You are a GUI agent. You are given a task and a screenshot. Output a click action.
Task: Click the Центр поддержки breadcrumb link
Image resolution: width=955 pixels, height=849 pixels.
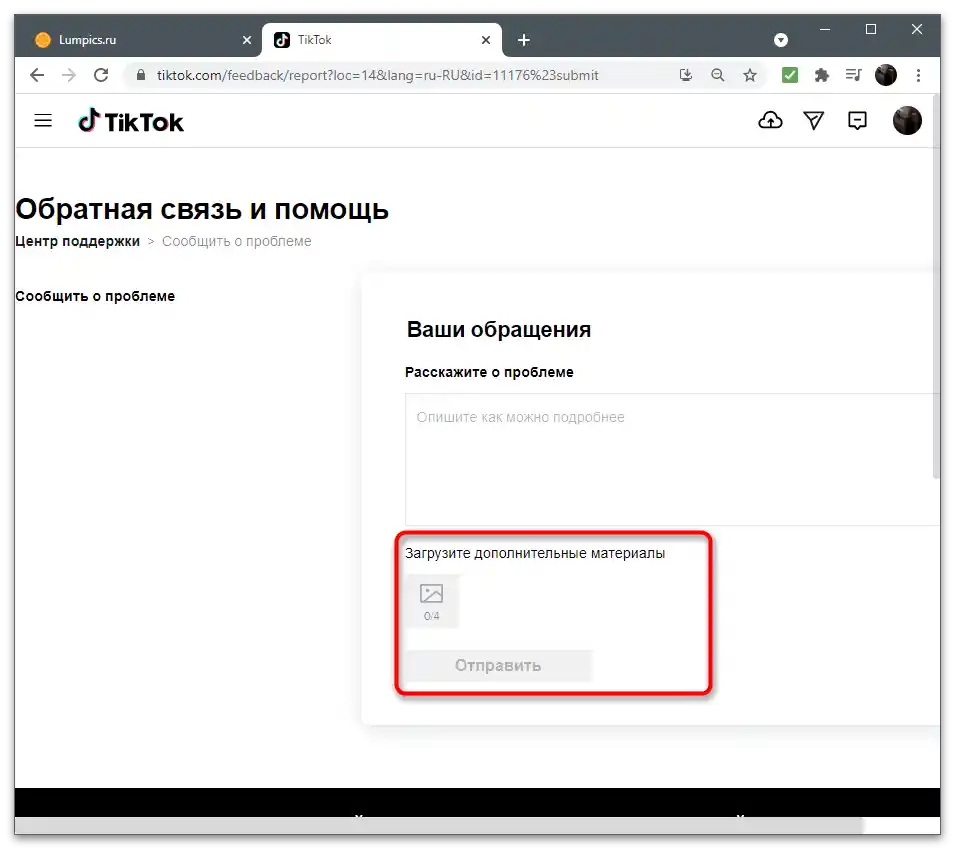point(77,241)
